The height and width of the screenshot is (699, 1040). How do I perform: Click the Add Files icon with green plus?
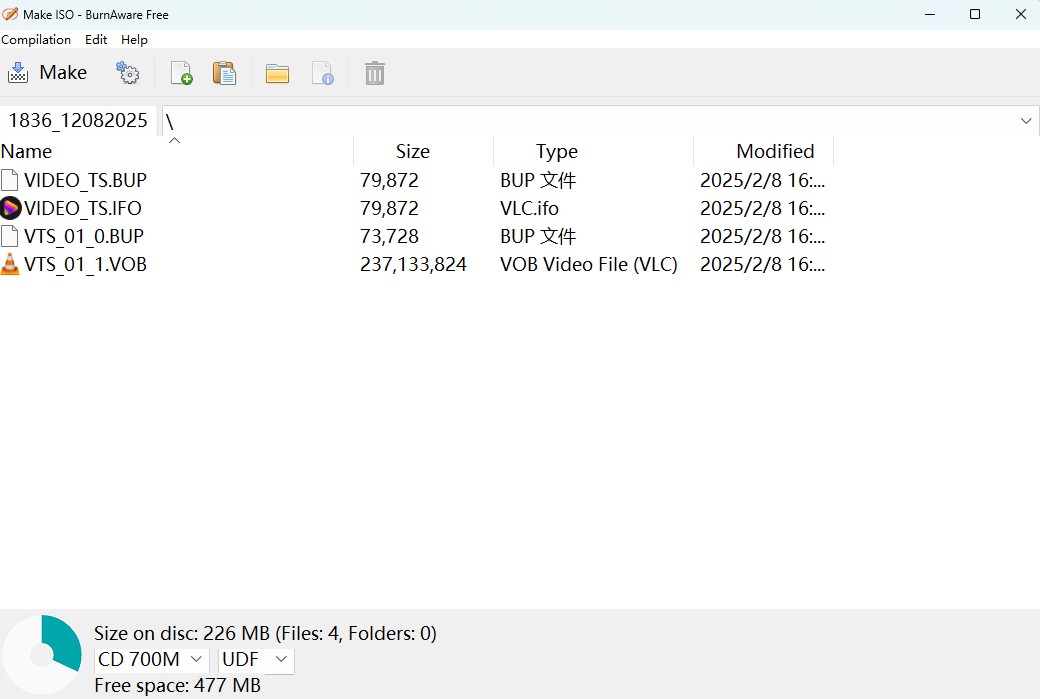[181, 72]
